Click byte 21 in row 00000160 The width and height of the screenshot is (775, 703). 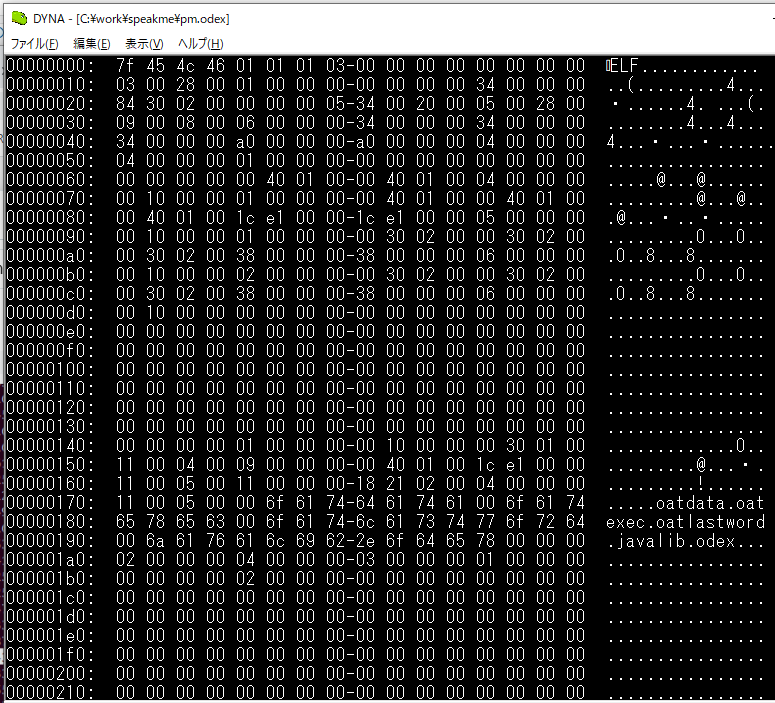coord(395,483)
